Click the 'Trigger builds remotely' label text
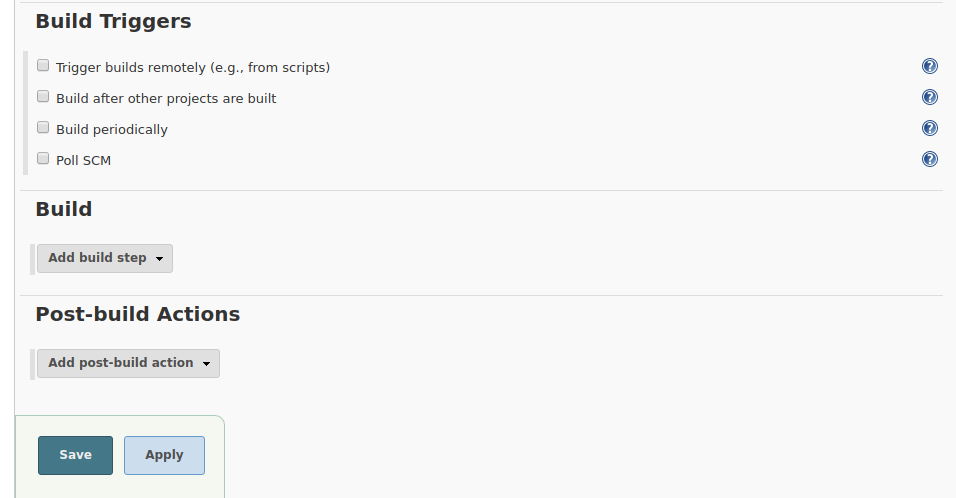956x498 pixels. (x=193, y=68)
